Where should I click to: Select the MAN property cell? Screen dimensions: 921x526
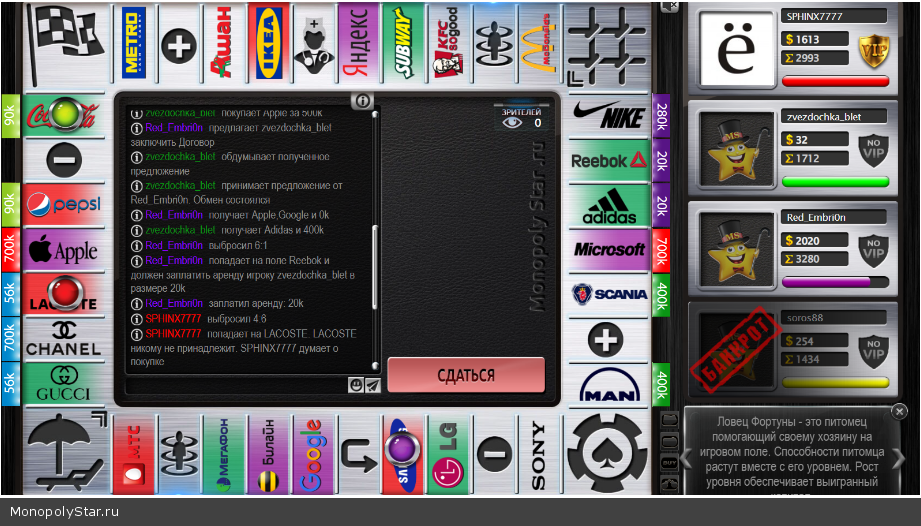609,384
